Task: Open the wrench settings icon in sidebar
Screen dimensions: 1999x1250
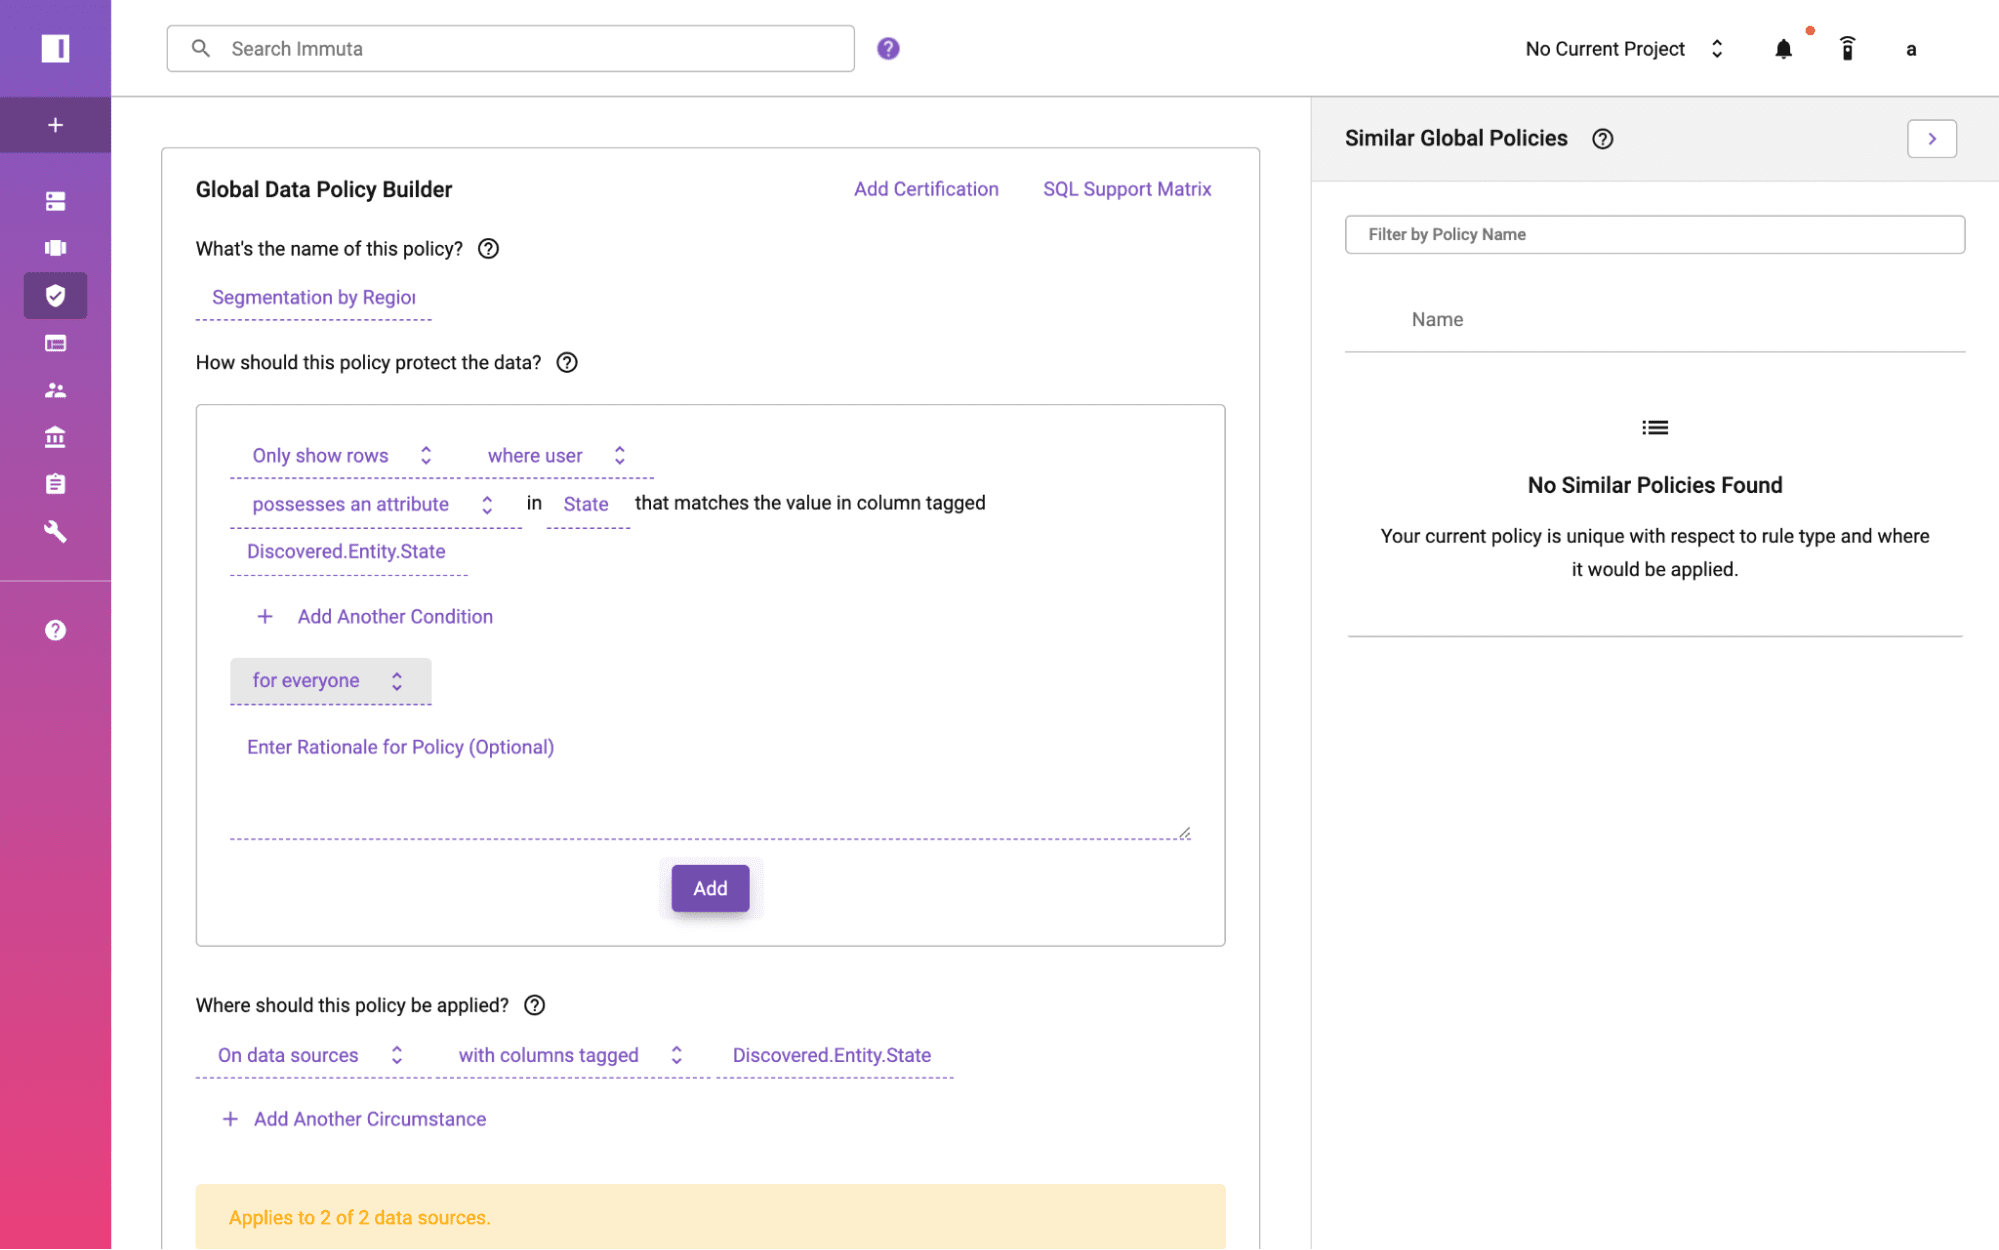Action: [x=55, y=531]
